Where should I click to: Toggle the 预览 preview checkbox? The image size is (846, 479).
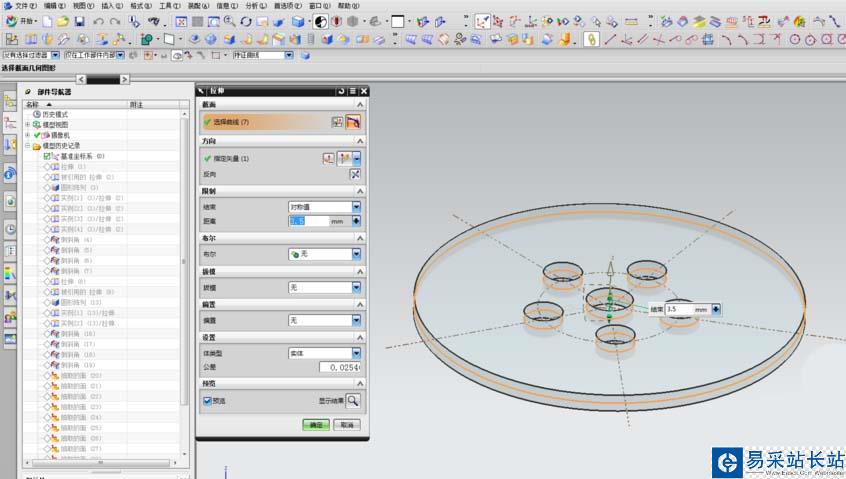coord(207,401)
